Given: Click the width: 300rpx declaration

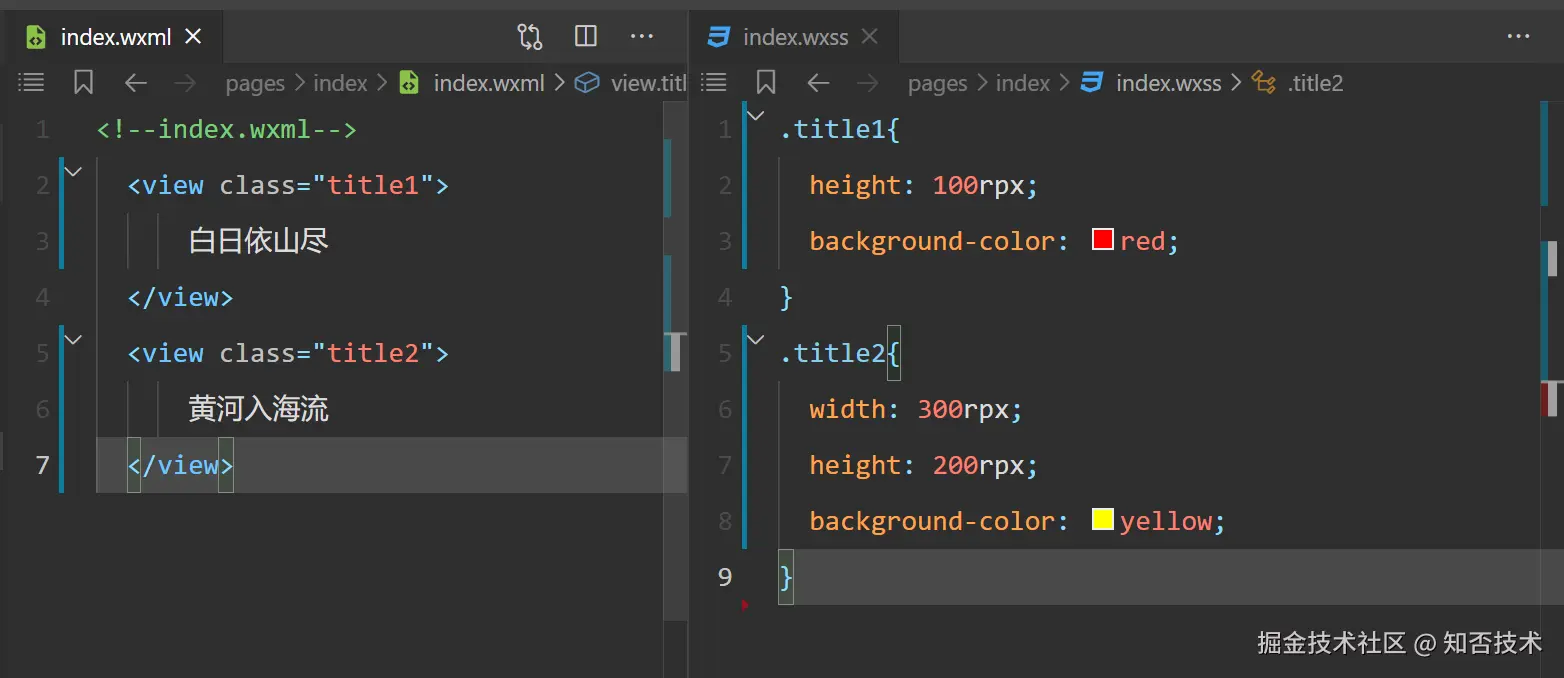Looking at the screenshot, I should tap(916, 409).
